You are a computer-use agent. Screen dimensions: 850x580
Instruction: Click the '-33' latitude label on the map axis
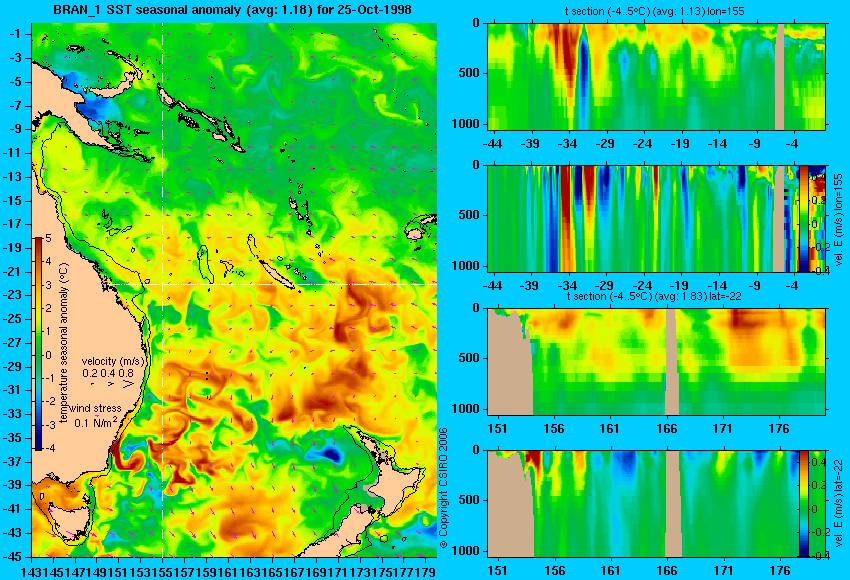point(13,414)
